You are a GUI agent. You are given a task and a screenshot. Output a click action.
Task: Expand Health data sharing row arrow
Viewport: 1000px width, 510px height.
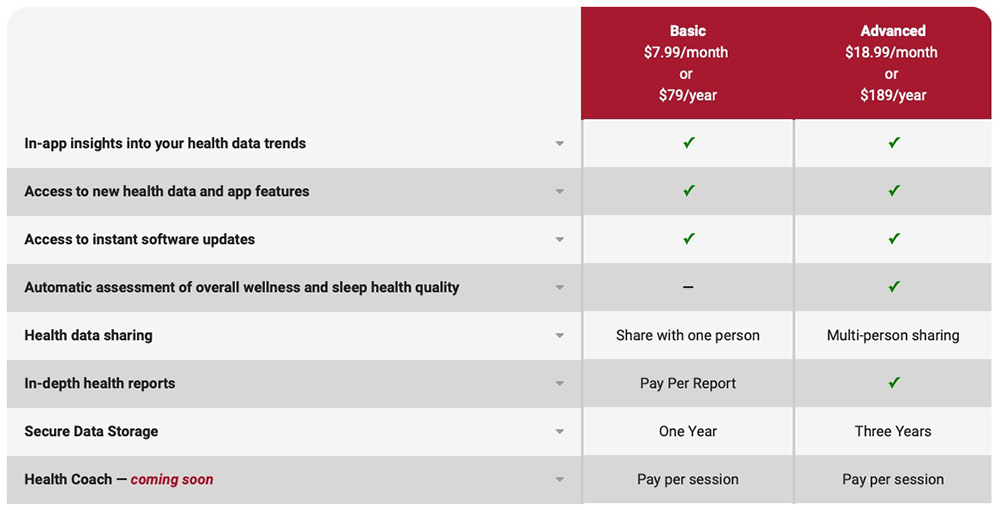point(560,336)
